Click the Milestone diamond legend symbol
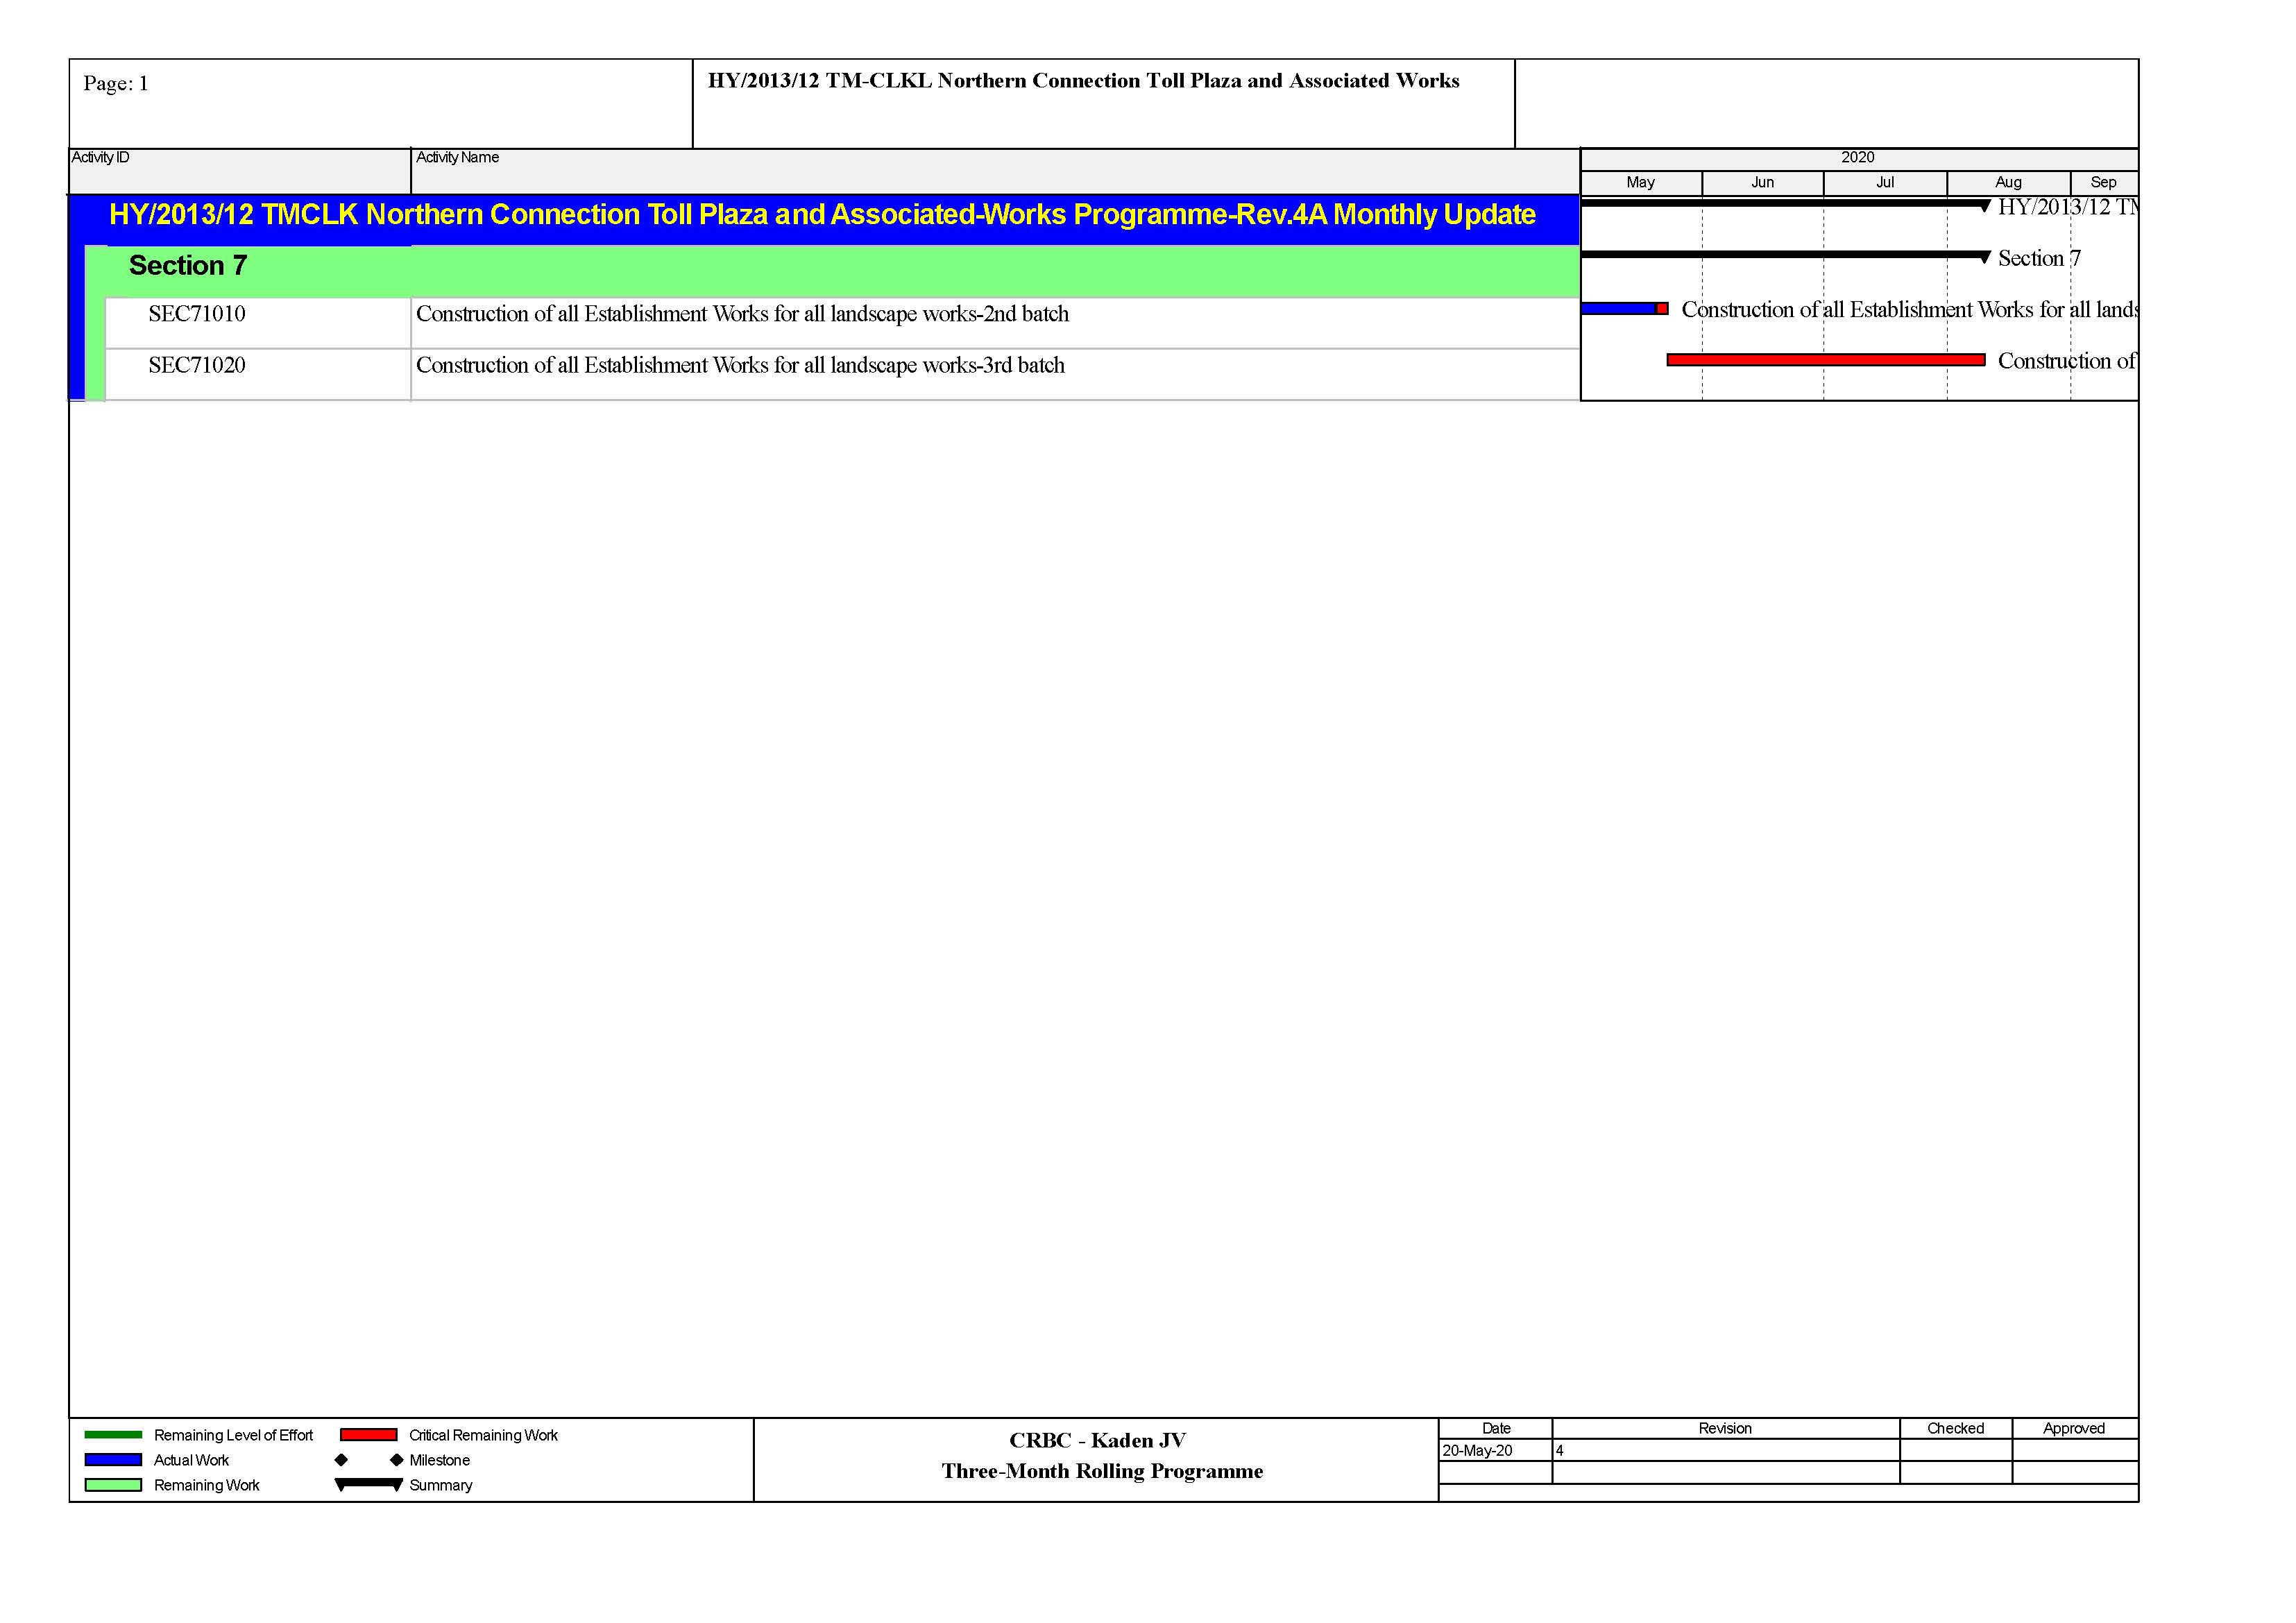 coord(341,1459)
